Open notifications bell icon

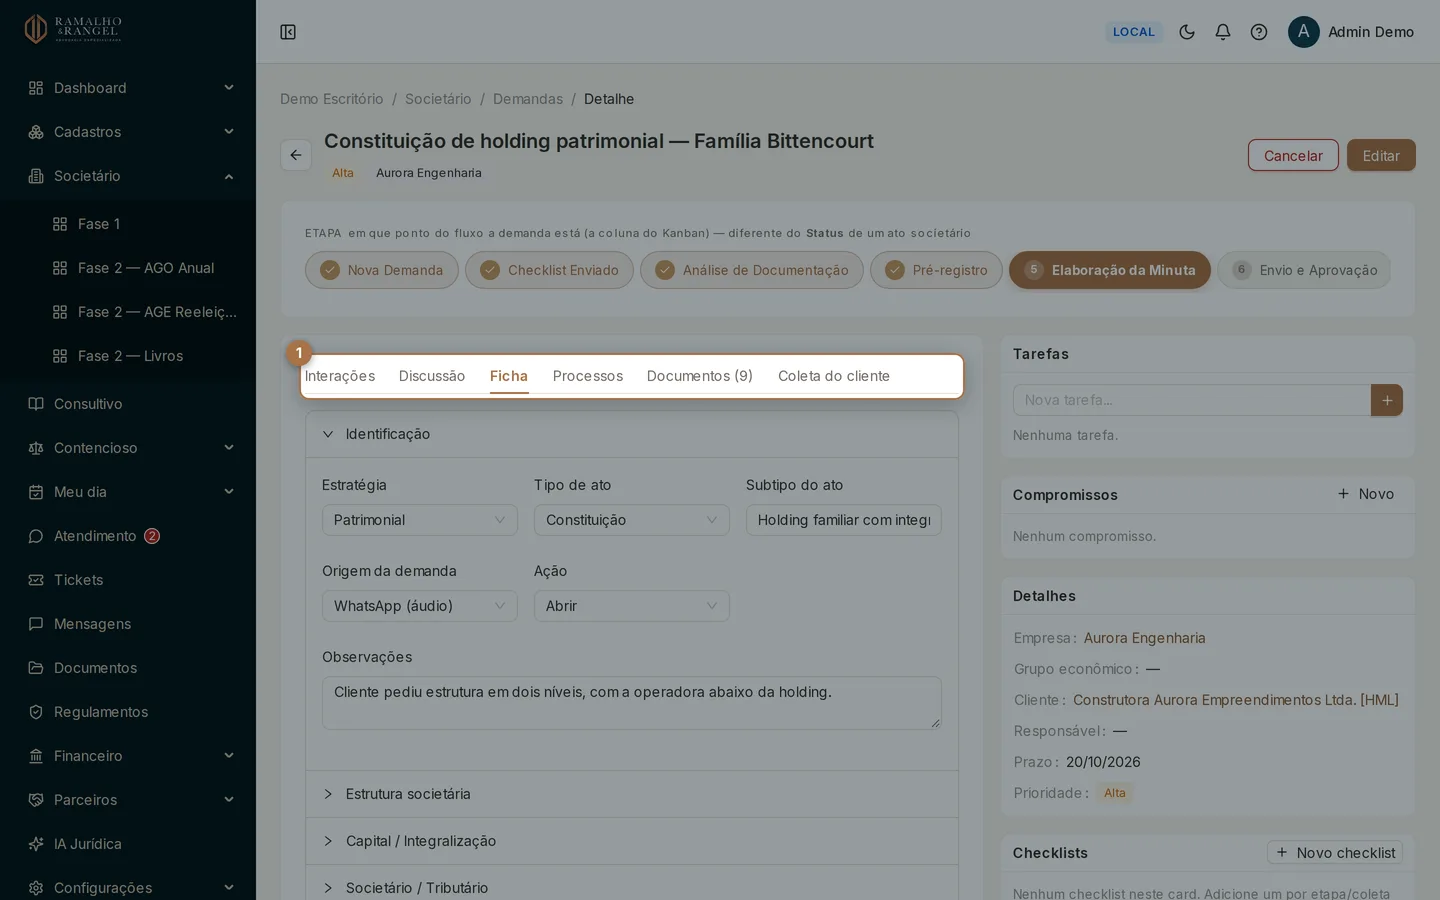pyautogui.click(x=1223, y=32)
